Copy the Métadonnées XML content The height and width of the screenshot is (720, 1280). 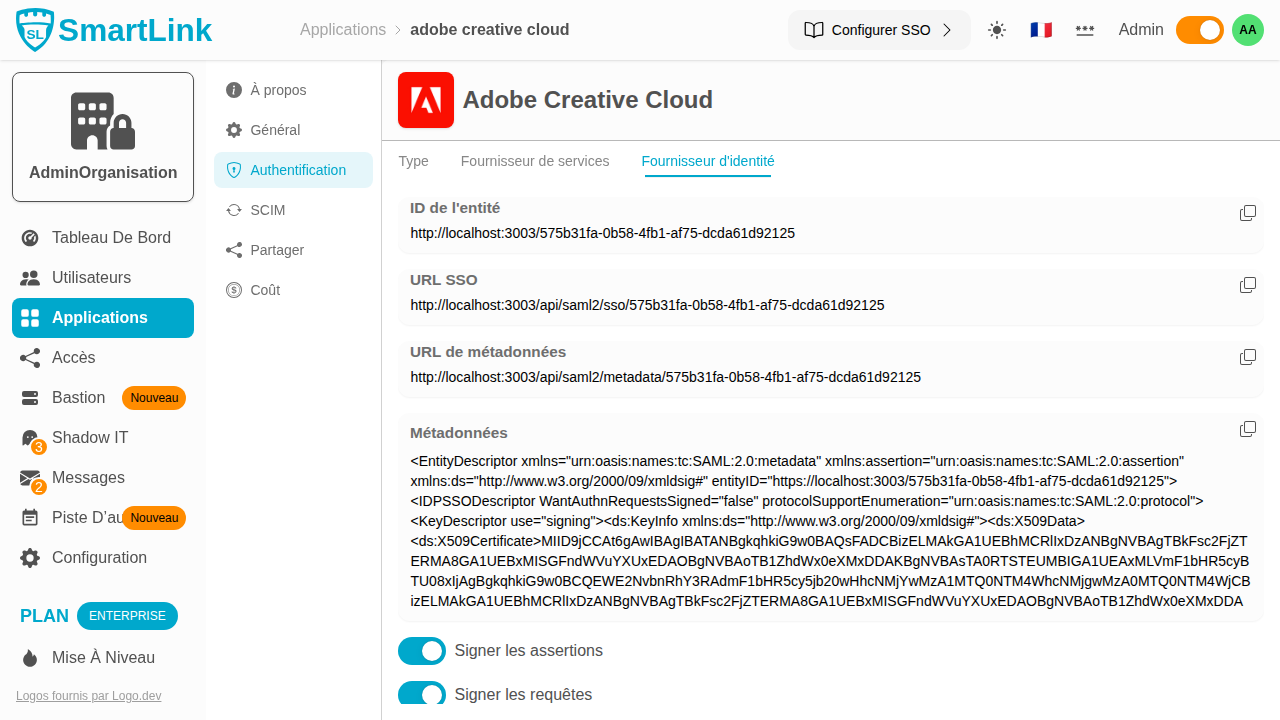(1247, 429)
